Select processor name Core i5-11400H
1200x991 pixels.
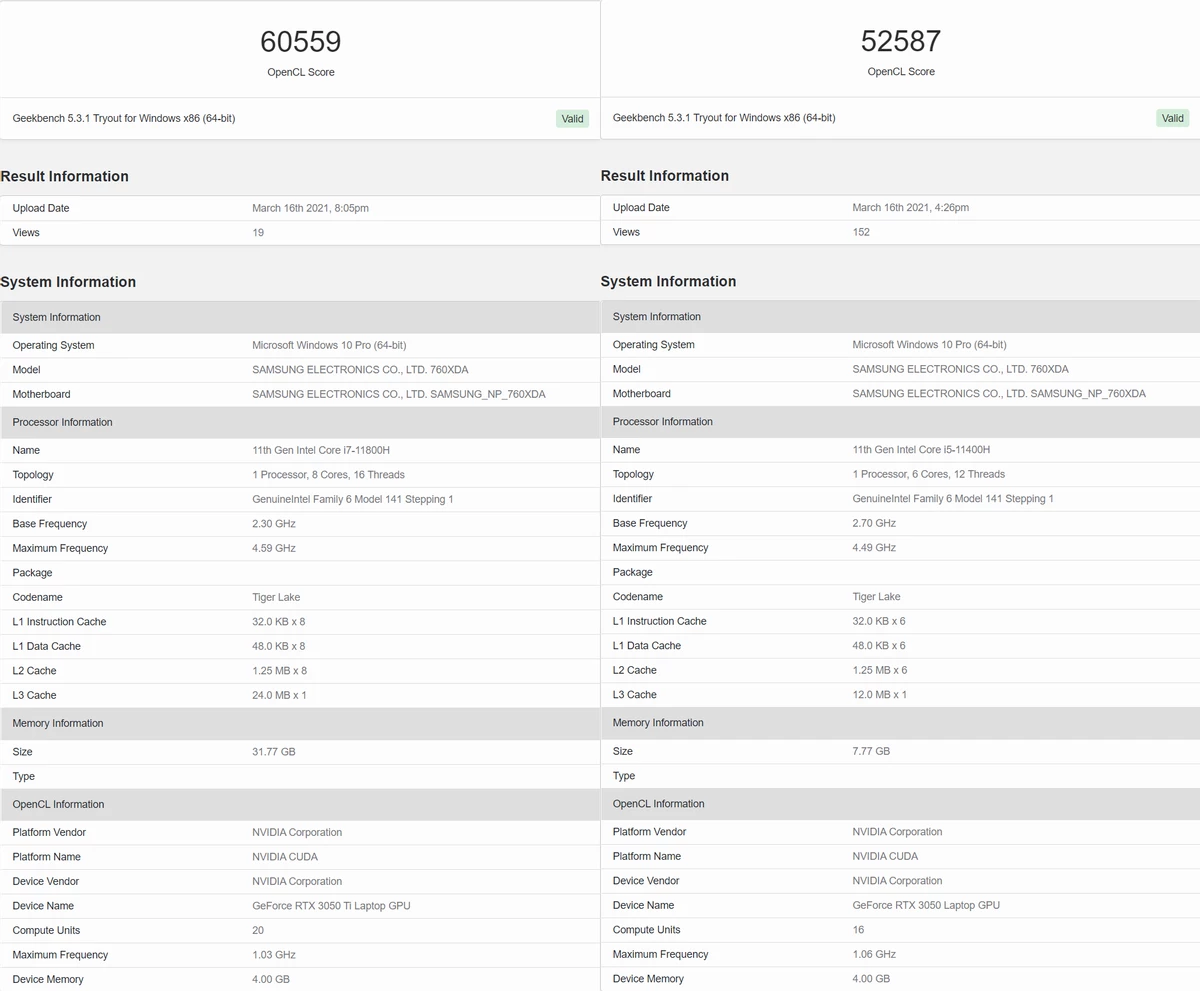tap(921, 450)
